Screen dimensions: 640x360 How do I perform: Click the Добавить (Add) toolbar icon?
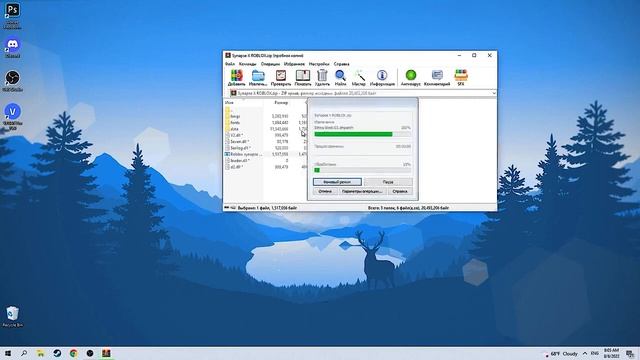coord(236,77)
